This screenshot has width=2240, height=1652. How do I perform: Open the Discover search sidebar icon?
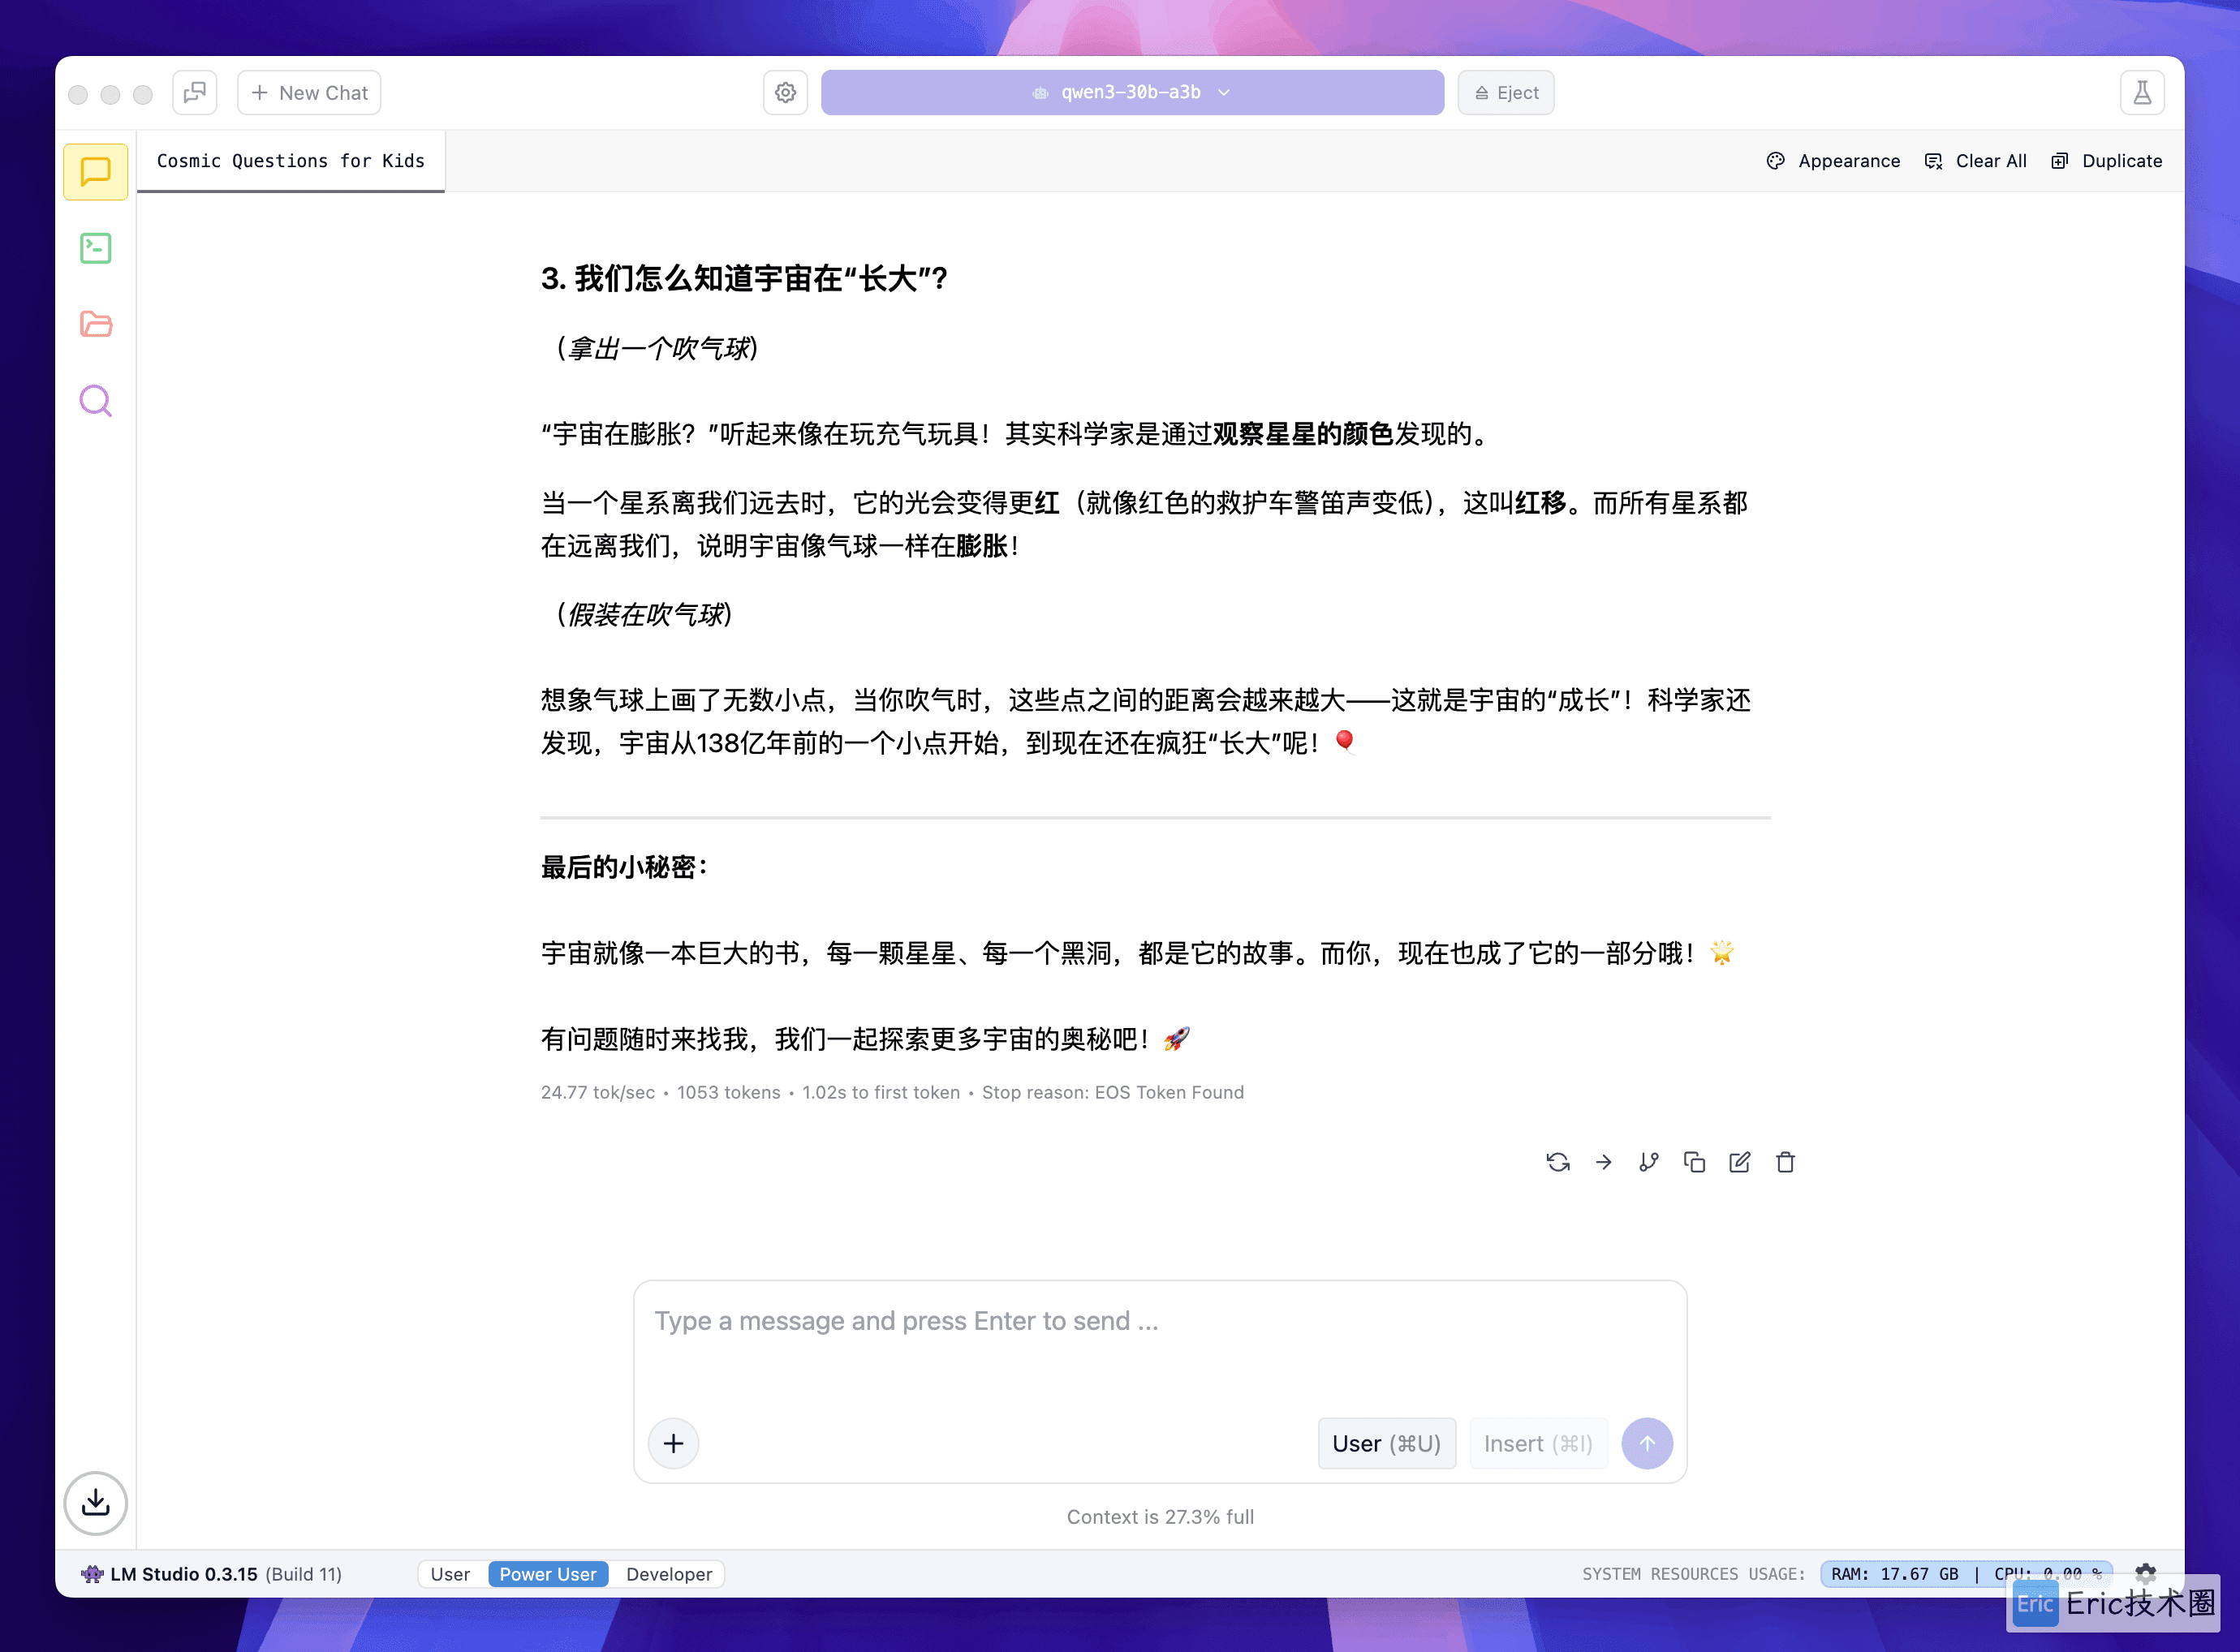[96, 401]
